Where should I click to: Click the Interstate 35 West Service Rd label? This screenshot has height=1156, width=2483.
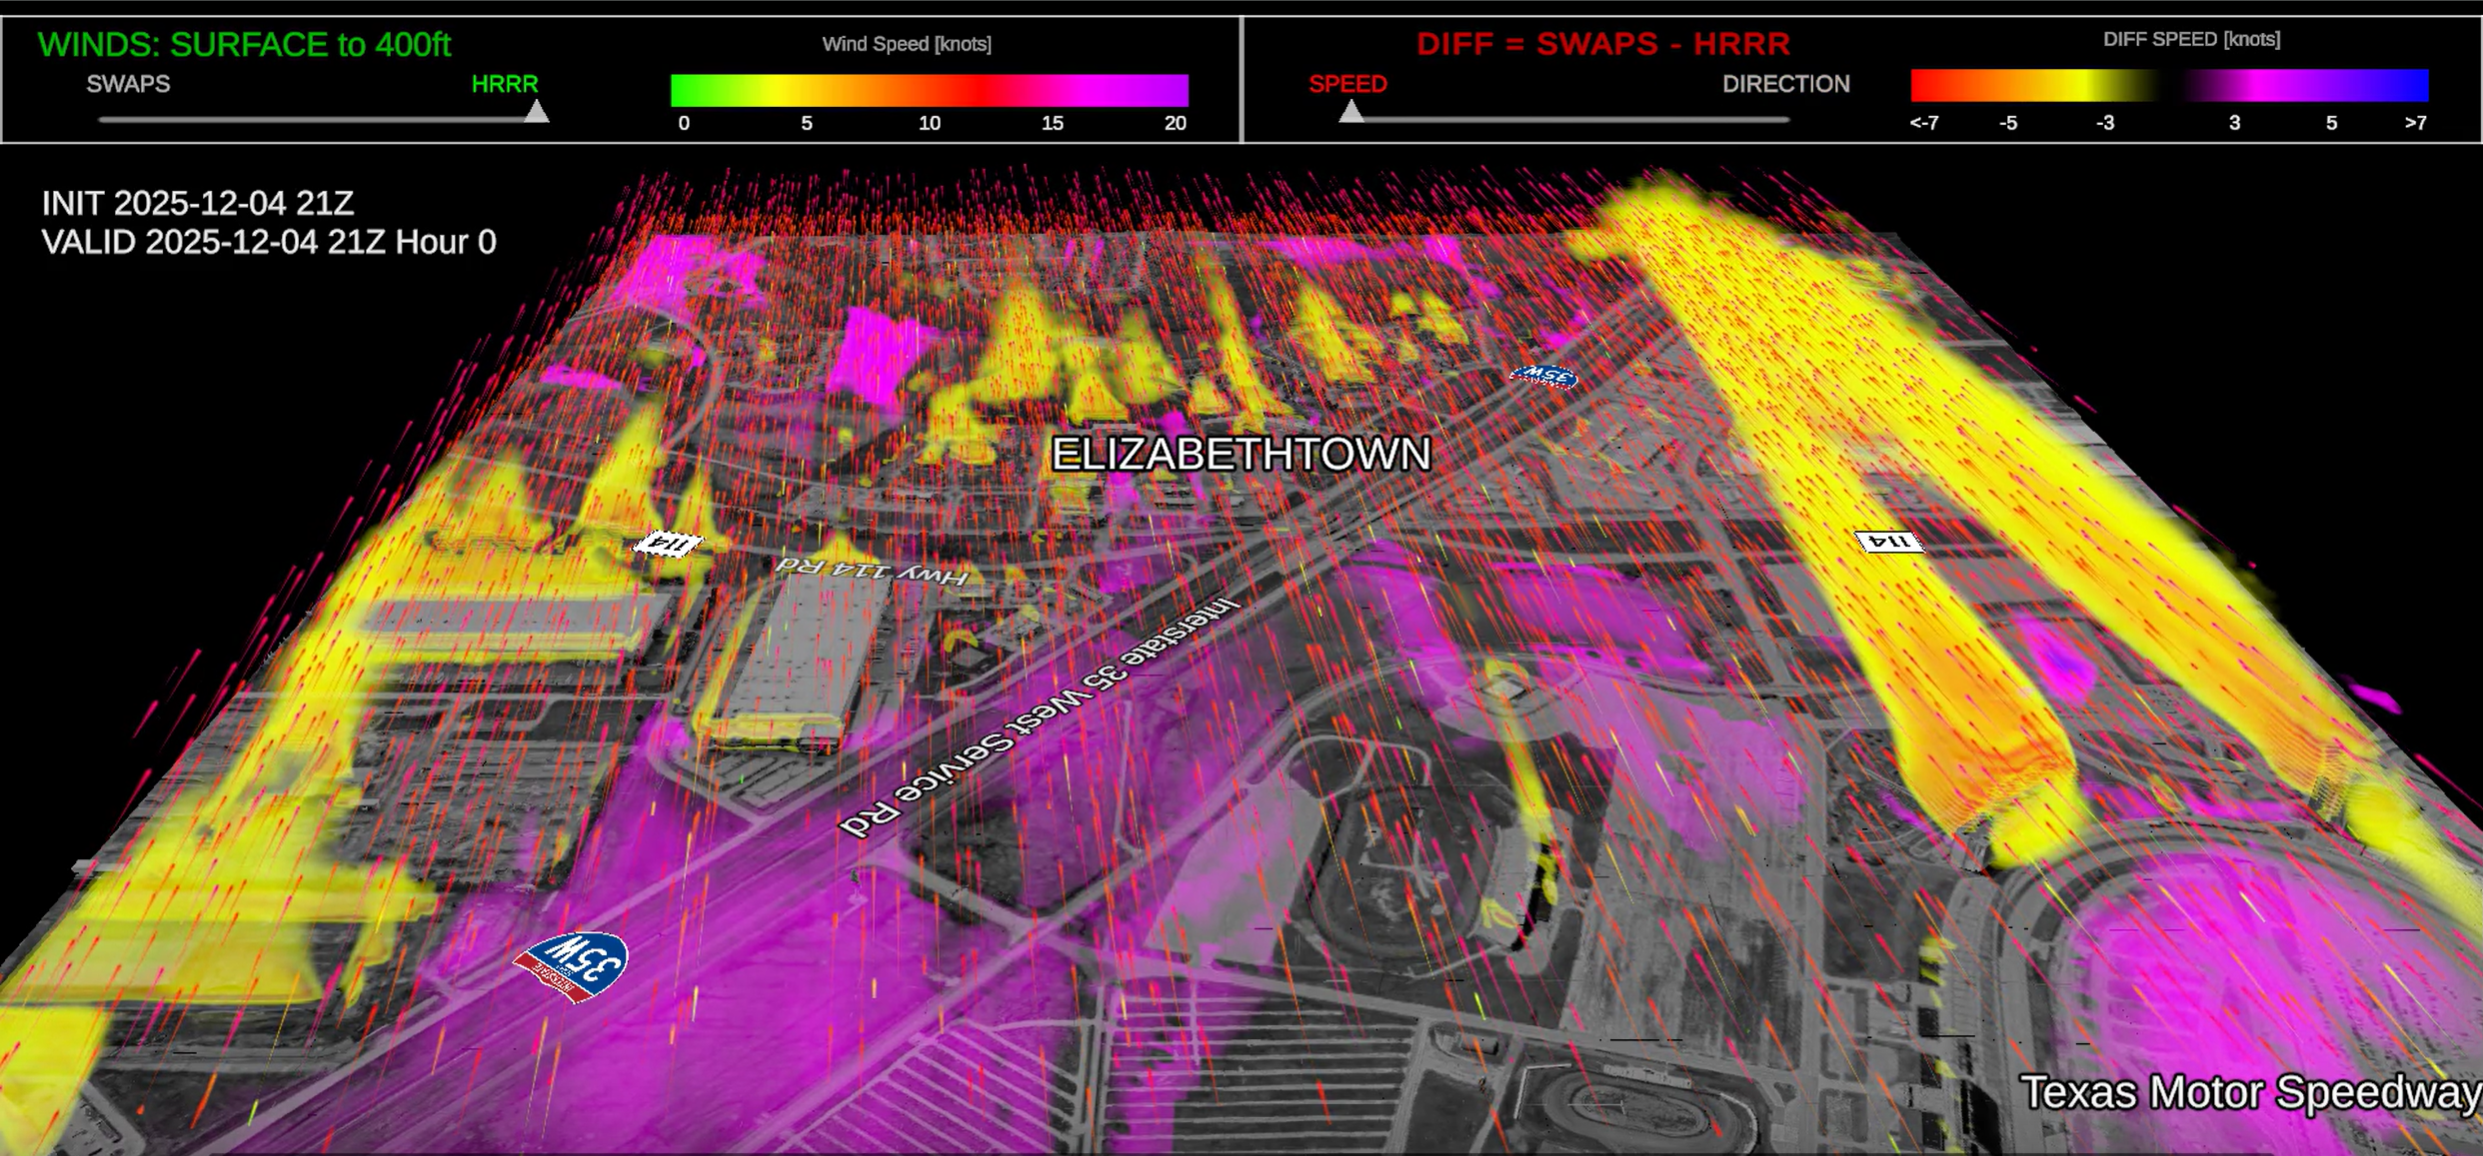(1040, 715)
